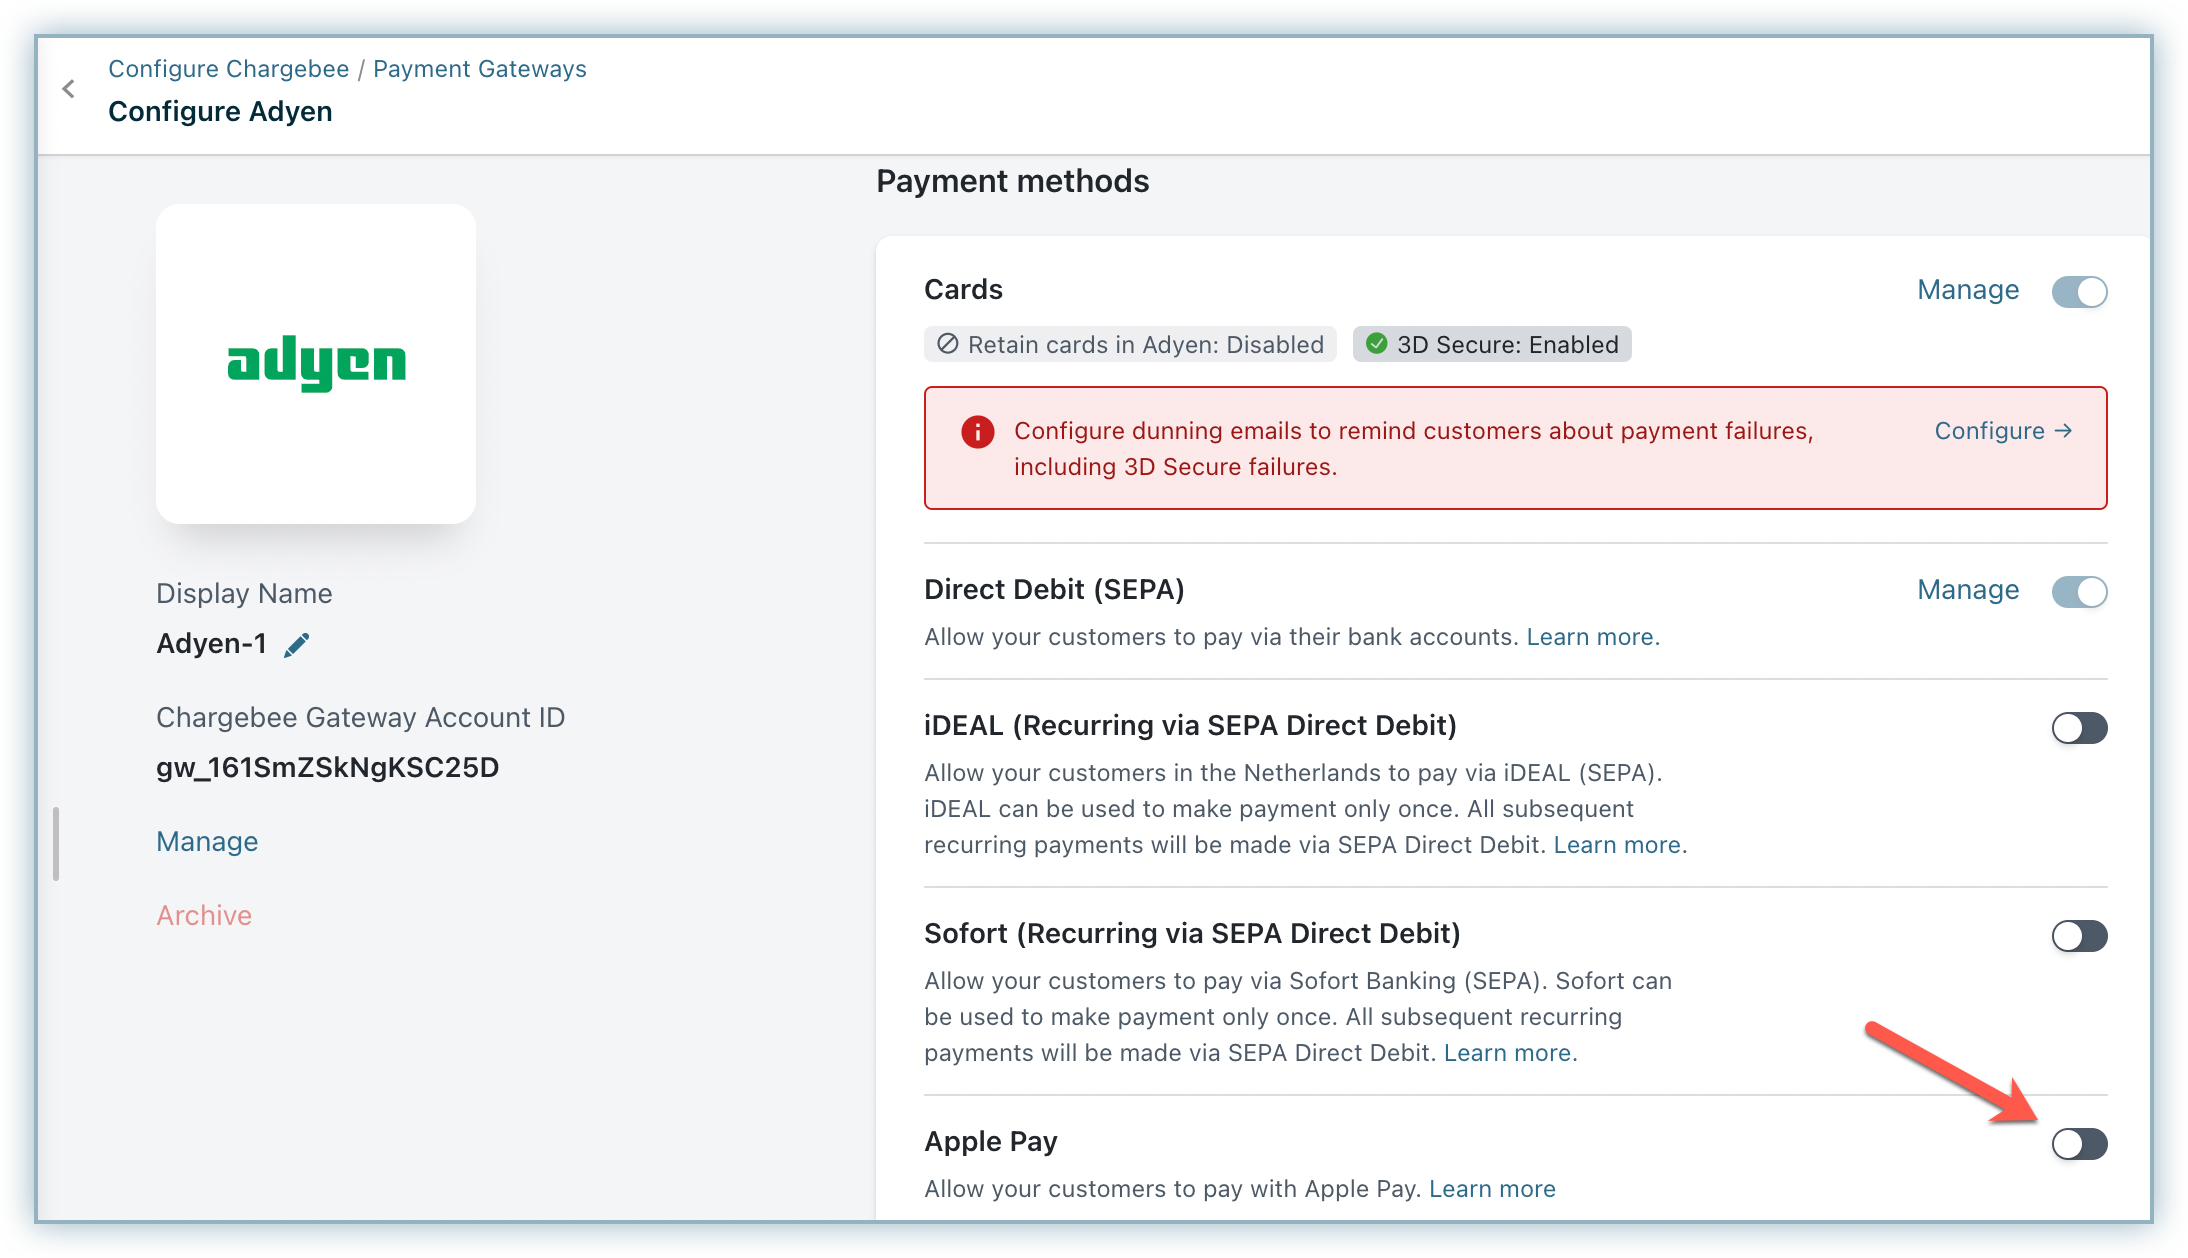Turn off Direct Debit (SEPA) toggle
The image size is (2188, 1258).
2079,592
